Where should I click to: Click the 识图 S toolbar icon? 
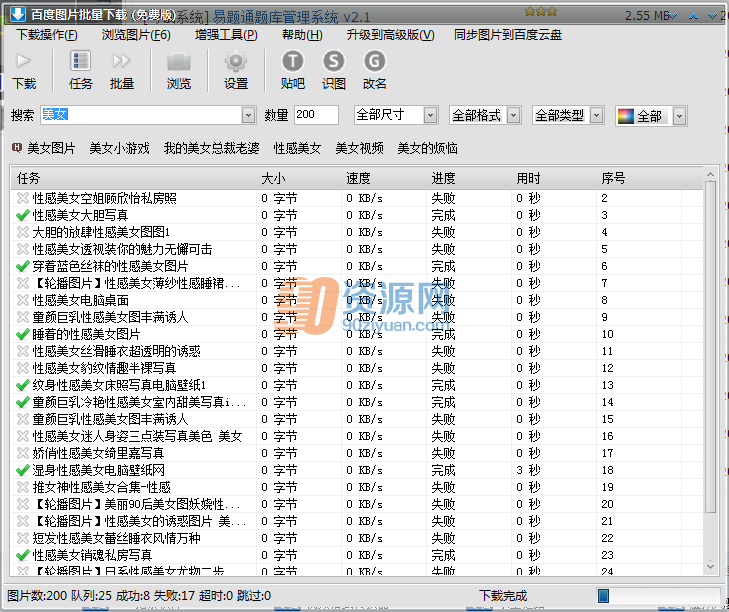(x=333, y=61)
